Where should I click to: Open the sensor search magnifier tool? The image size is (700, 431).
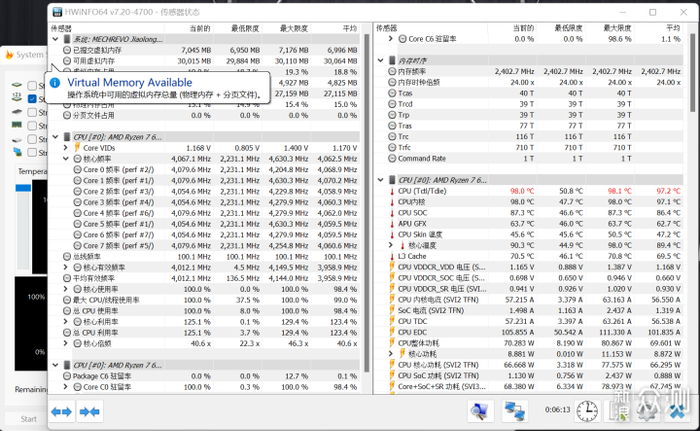click(479, 411)
